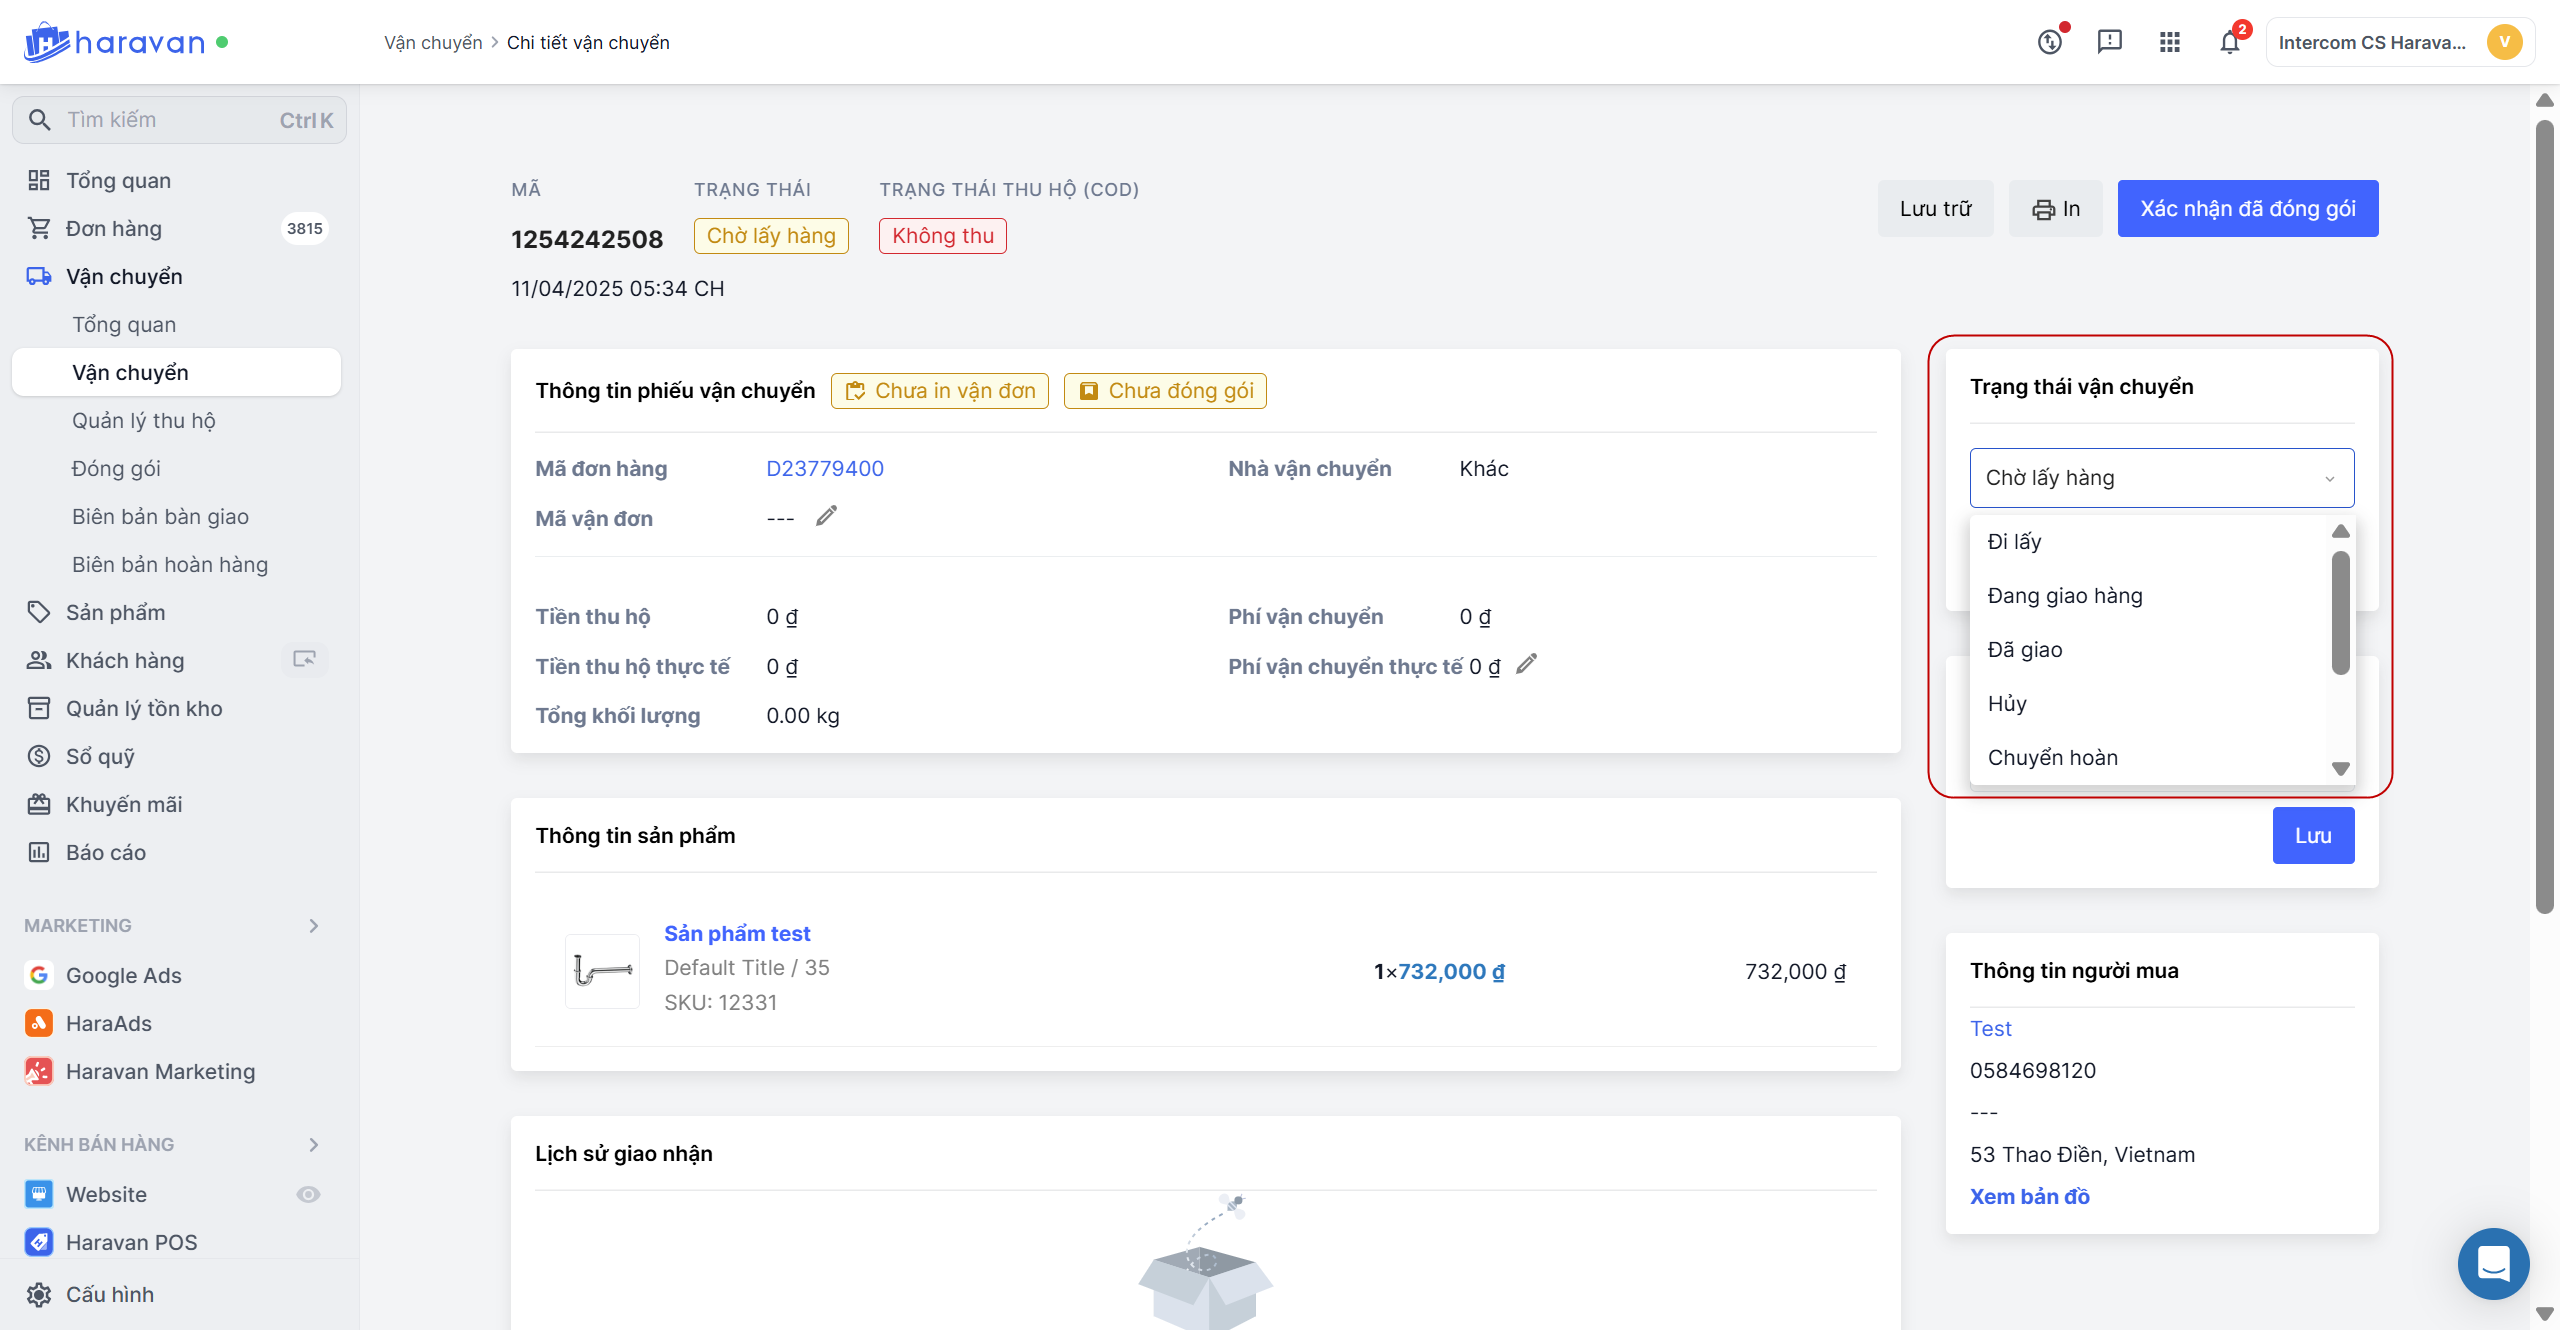Open the apps grid icon
Screen dimensions: 2560x1330
(2169, 42)
